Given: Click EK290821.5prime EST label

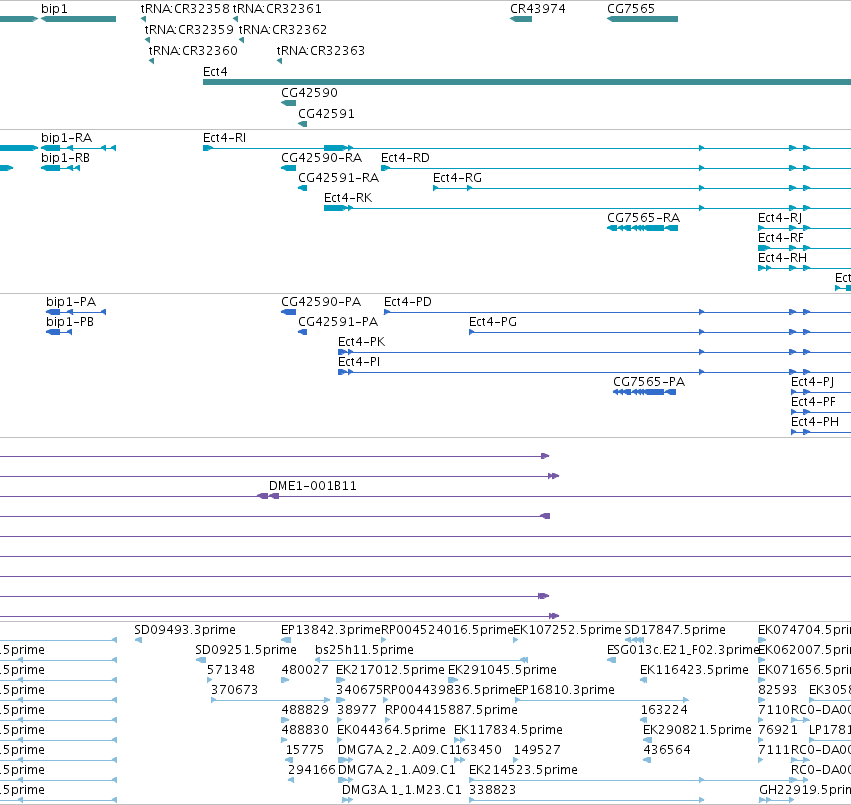Looking at the screenshot, I should point(697,730).
